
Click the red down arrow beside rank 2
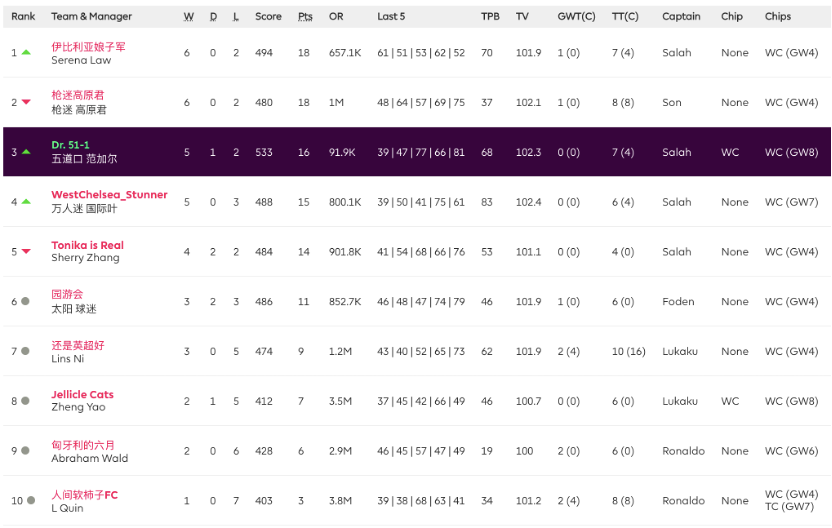(26, 102)
